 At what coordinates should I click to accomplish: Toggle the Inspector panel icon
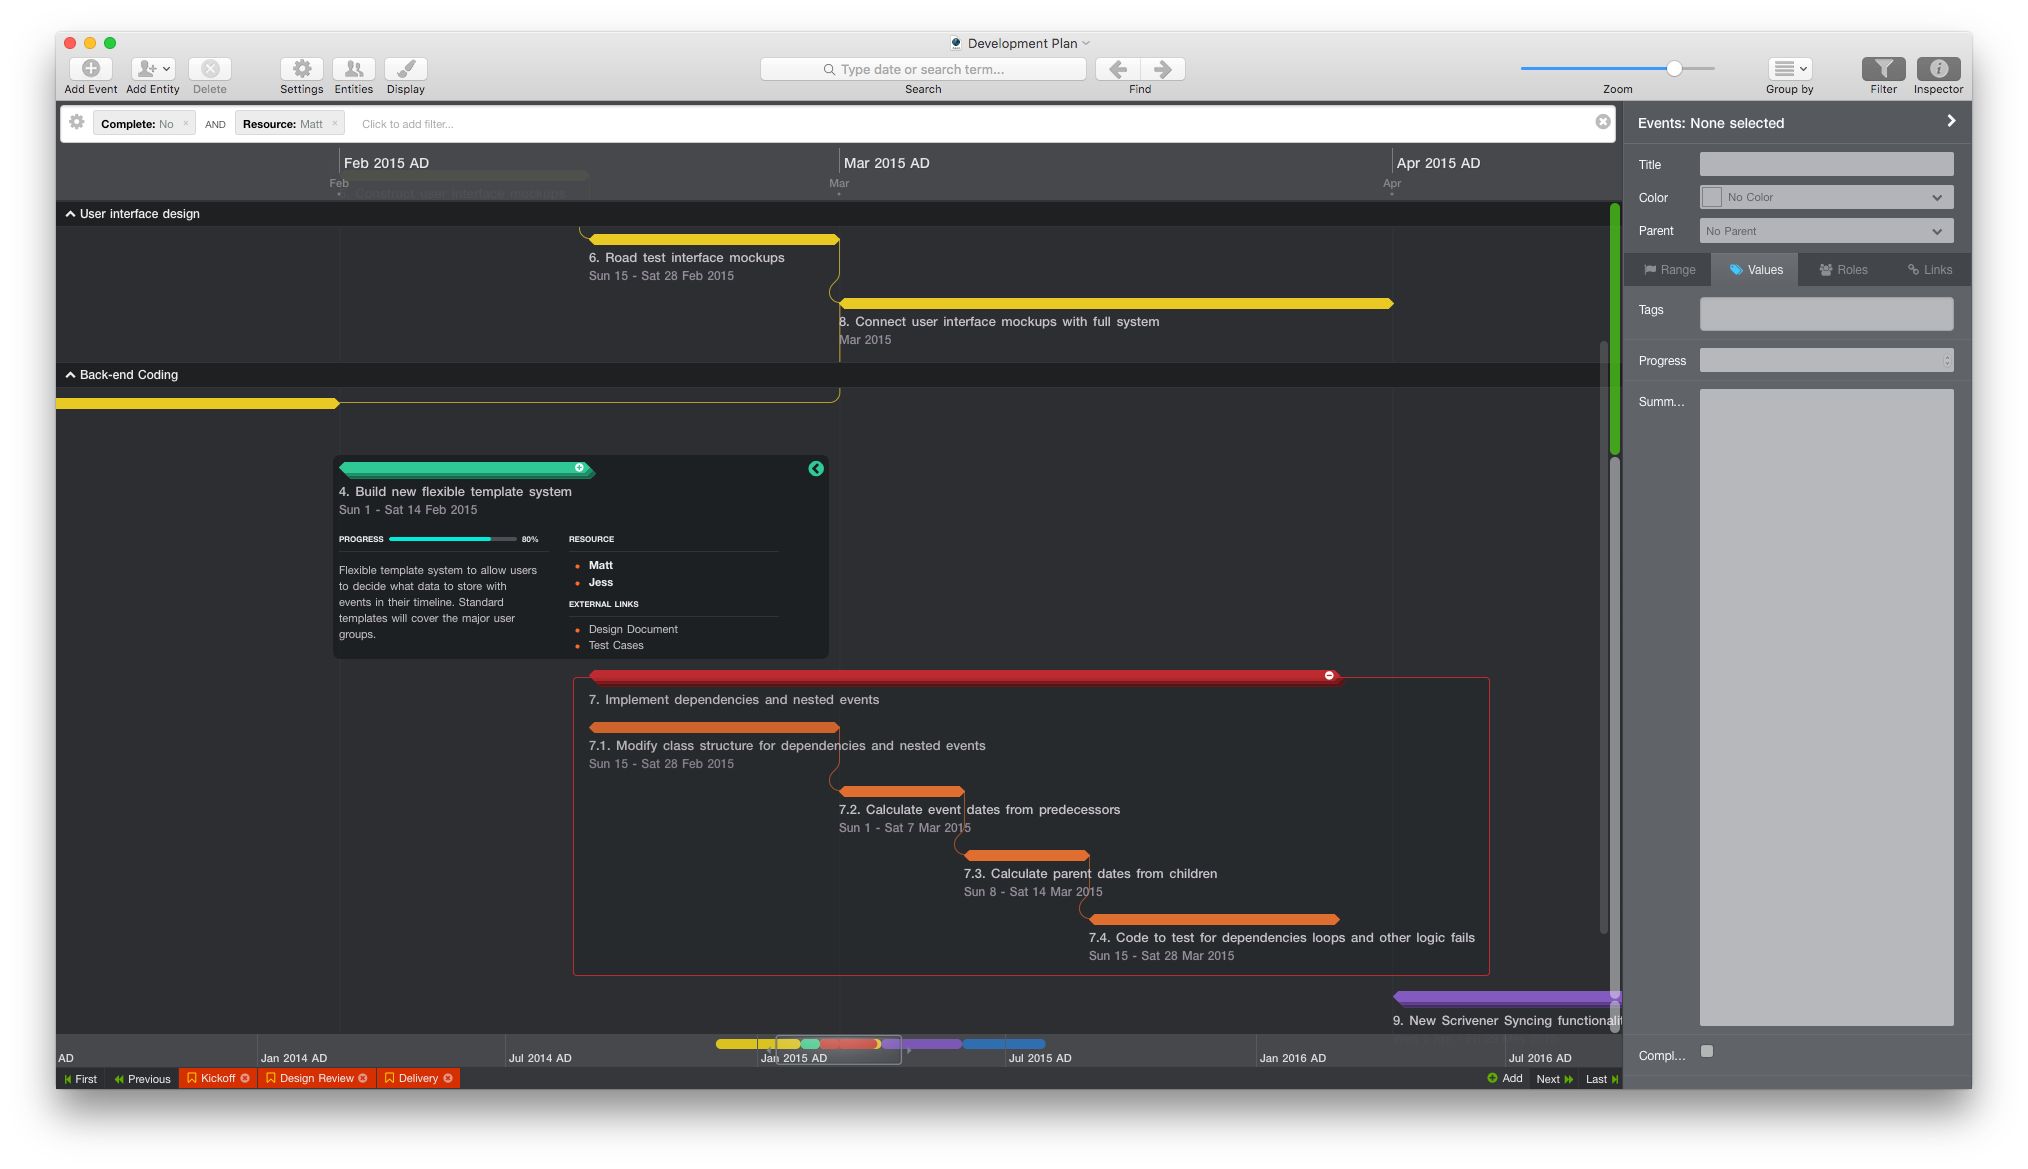click(1938, 70)
